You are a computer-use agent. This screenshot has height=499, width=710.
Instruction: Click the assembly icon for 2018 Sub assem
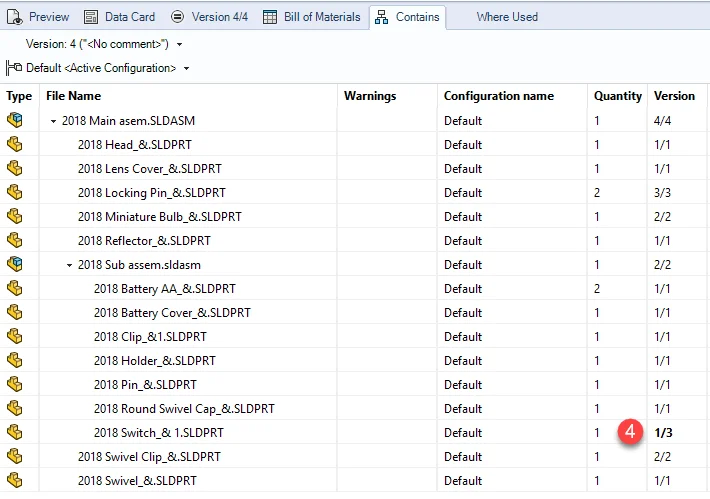coord(14,264)
